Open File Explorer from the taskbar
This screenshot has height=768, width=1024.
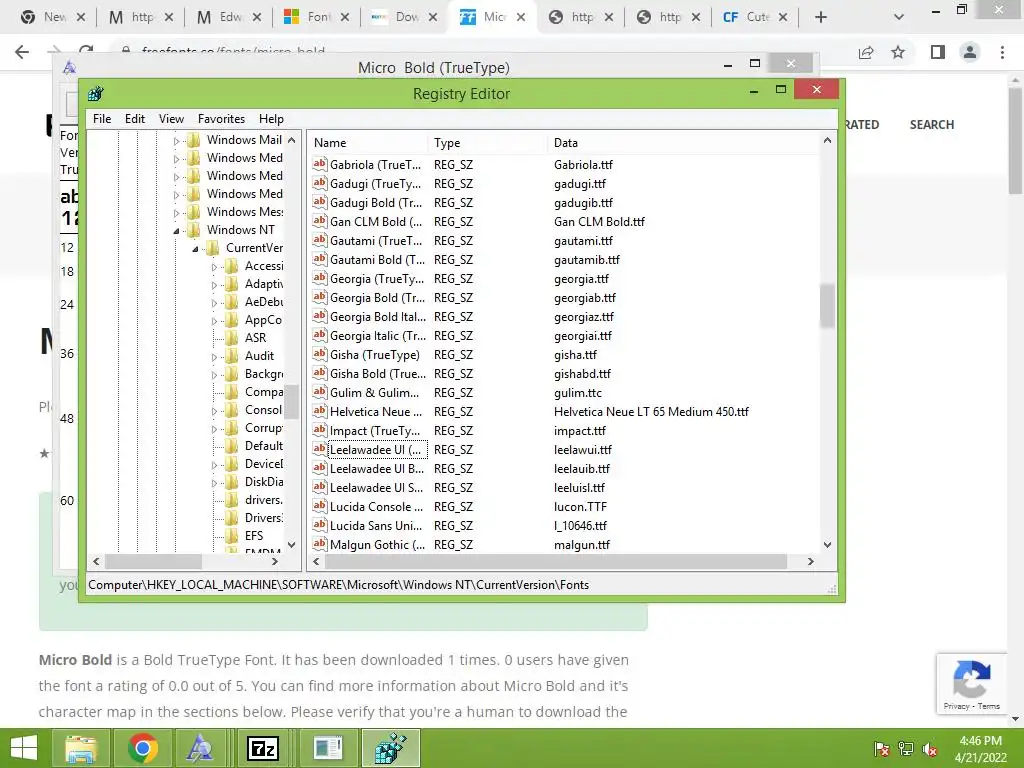coord(81,748)
